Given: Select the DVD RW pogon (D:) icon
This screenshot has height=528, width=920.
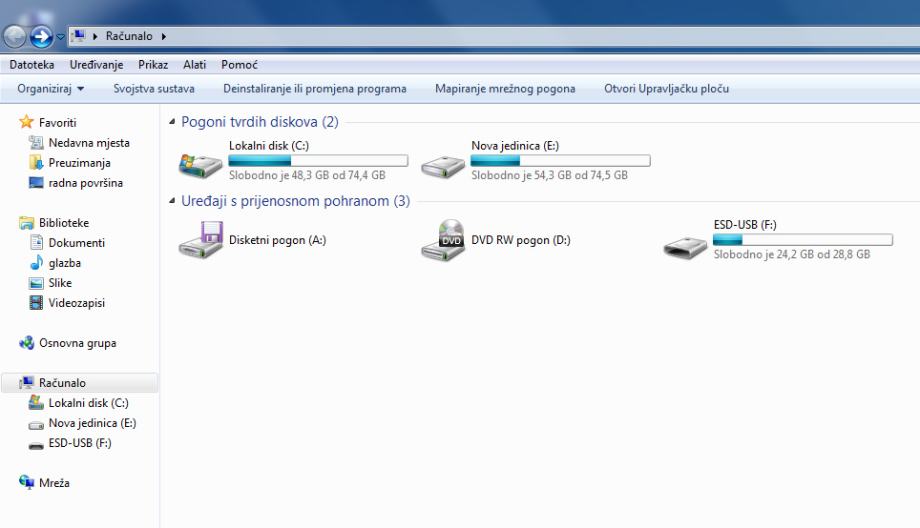Looking at the screenshot, I should [443, 240].
